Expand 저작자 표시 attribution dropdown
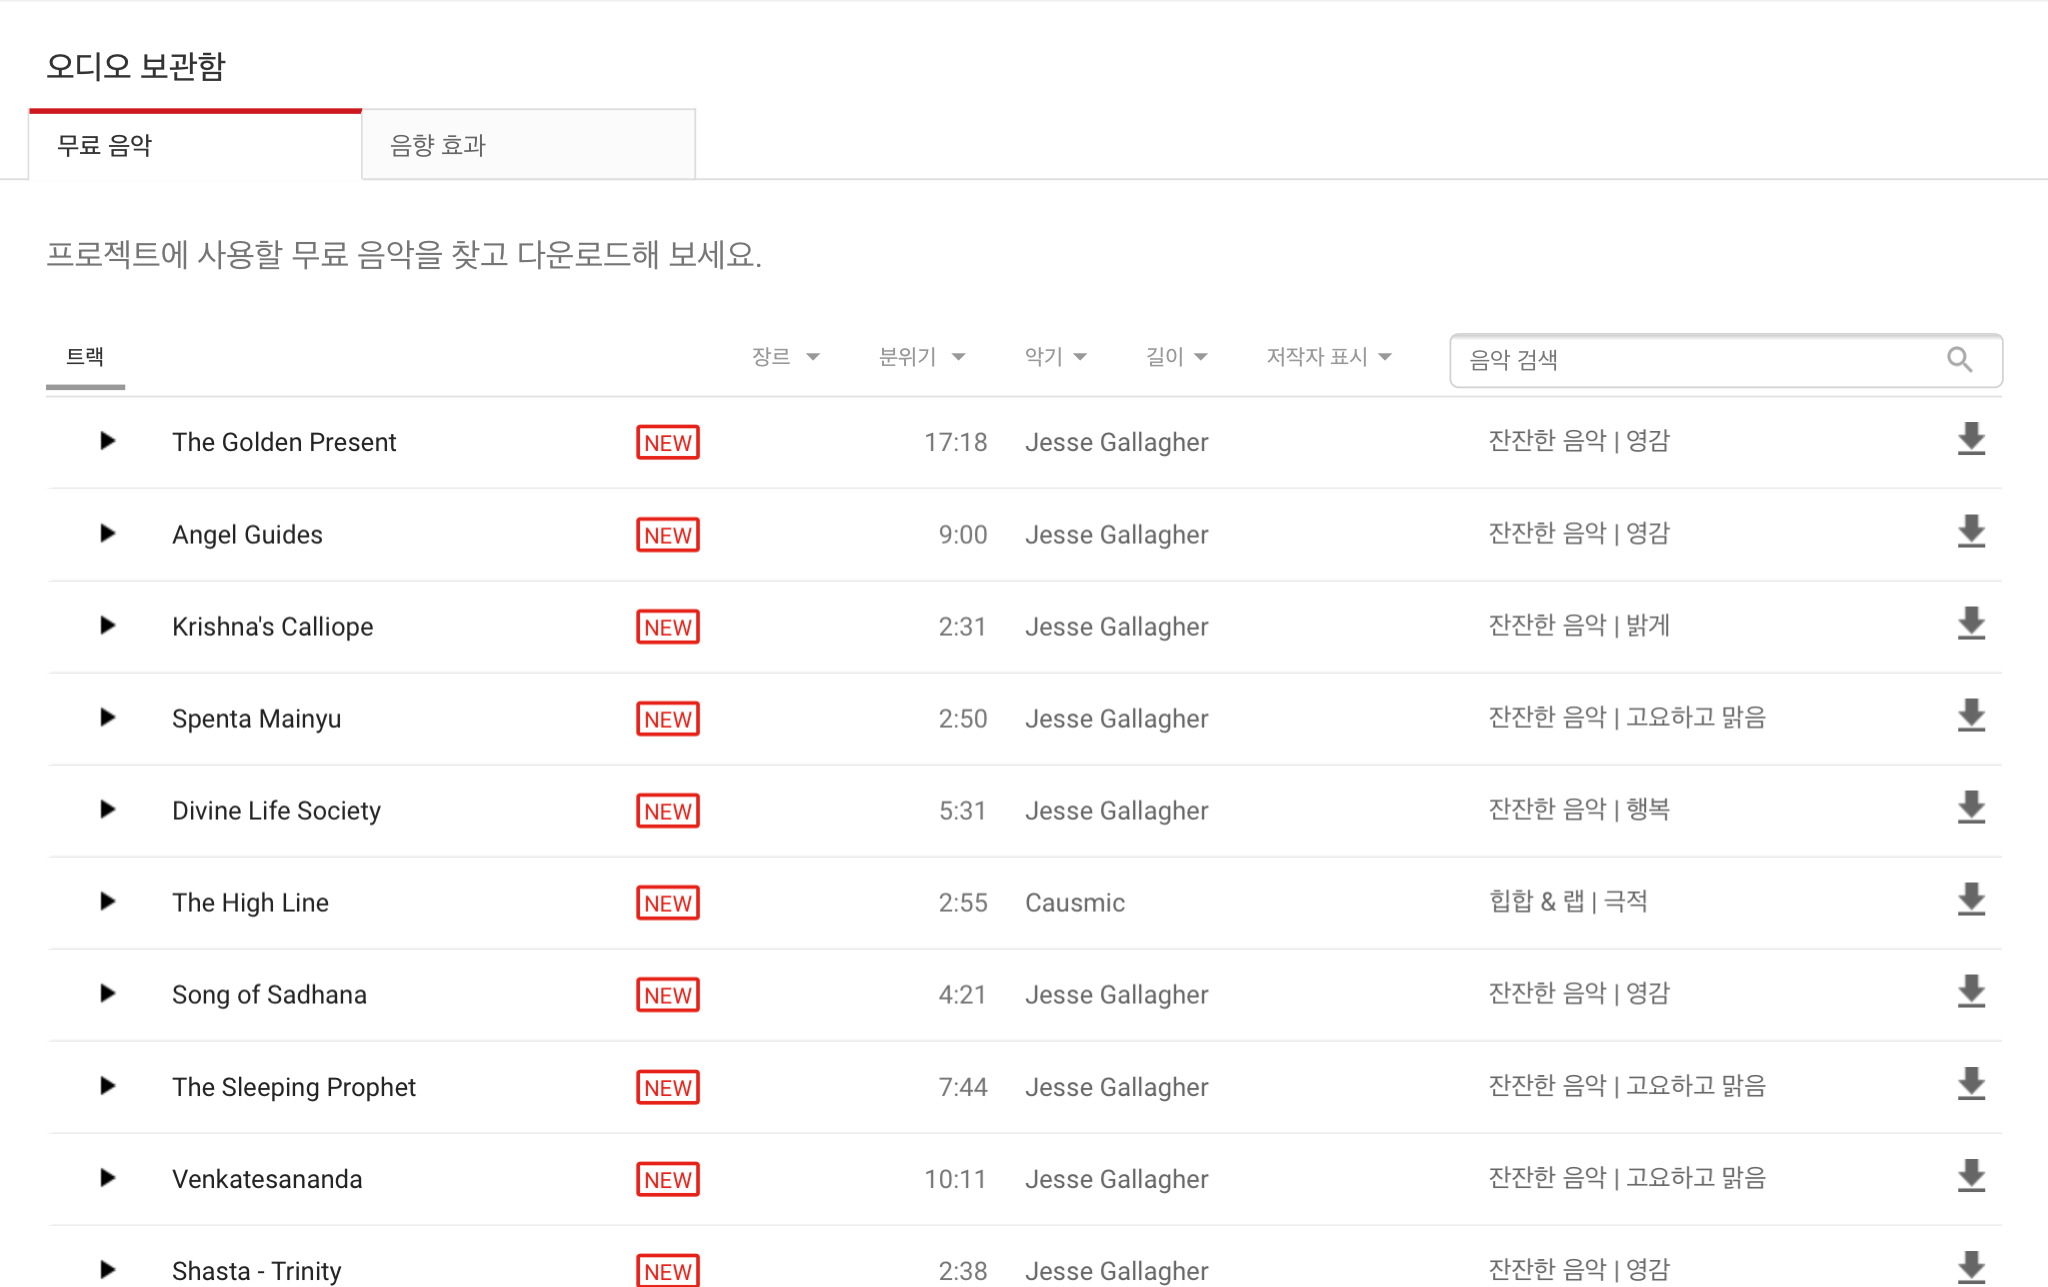 pyautogui.click(x=1329, y=357)
